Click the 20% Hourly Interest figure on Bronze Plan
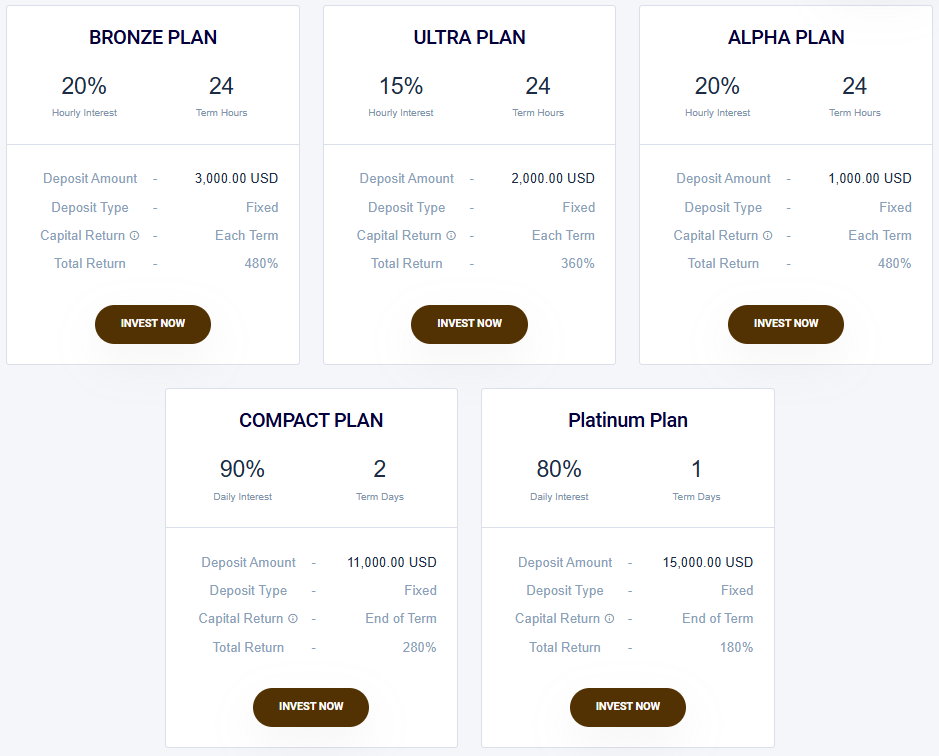The width and height of the screenshot is (939, 756). (84, 86)
